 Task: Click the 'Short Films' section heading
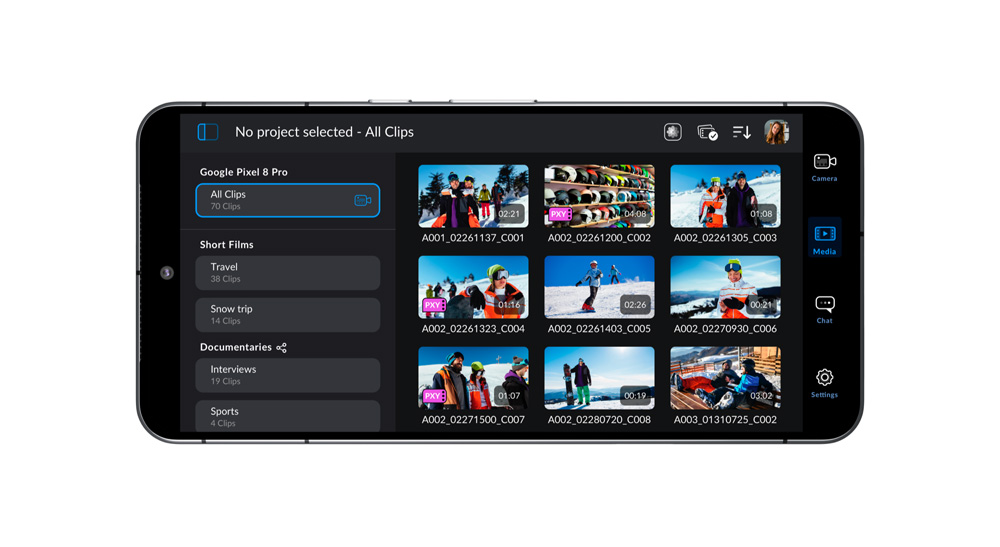click(x=226, y=245)
